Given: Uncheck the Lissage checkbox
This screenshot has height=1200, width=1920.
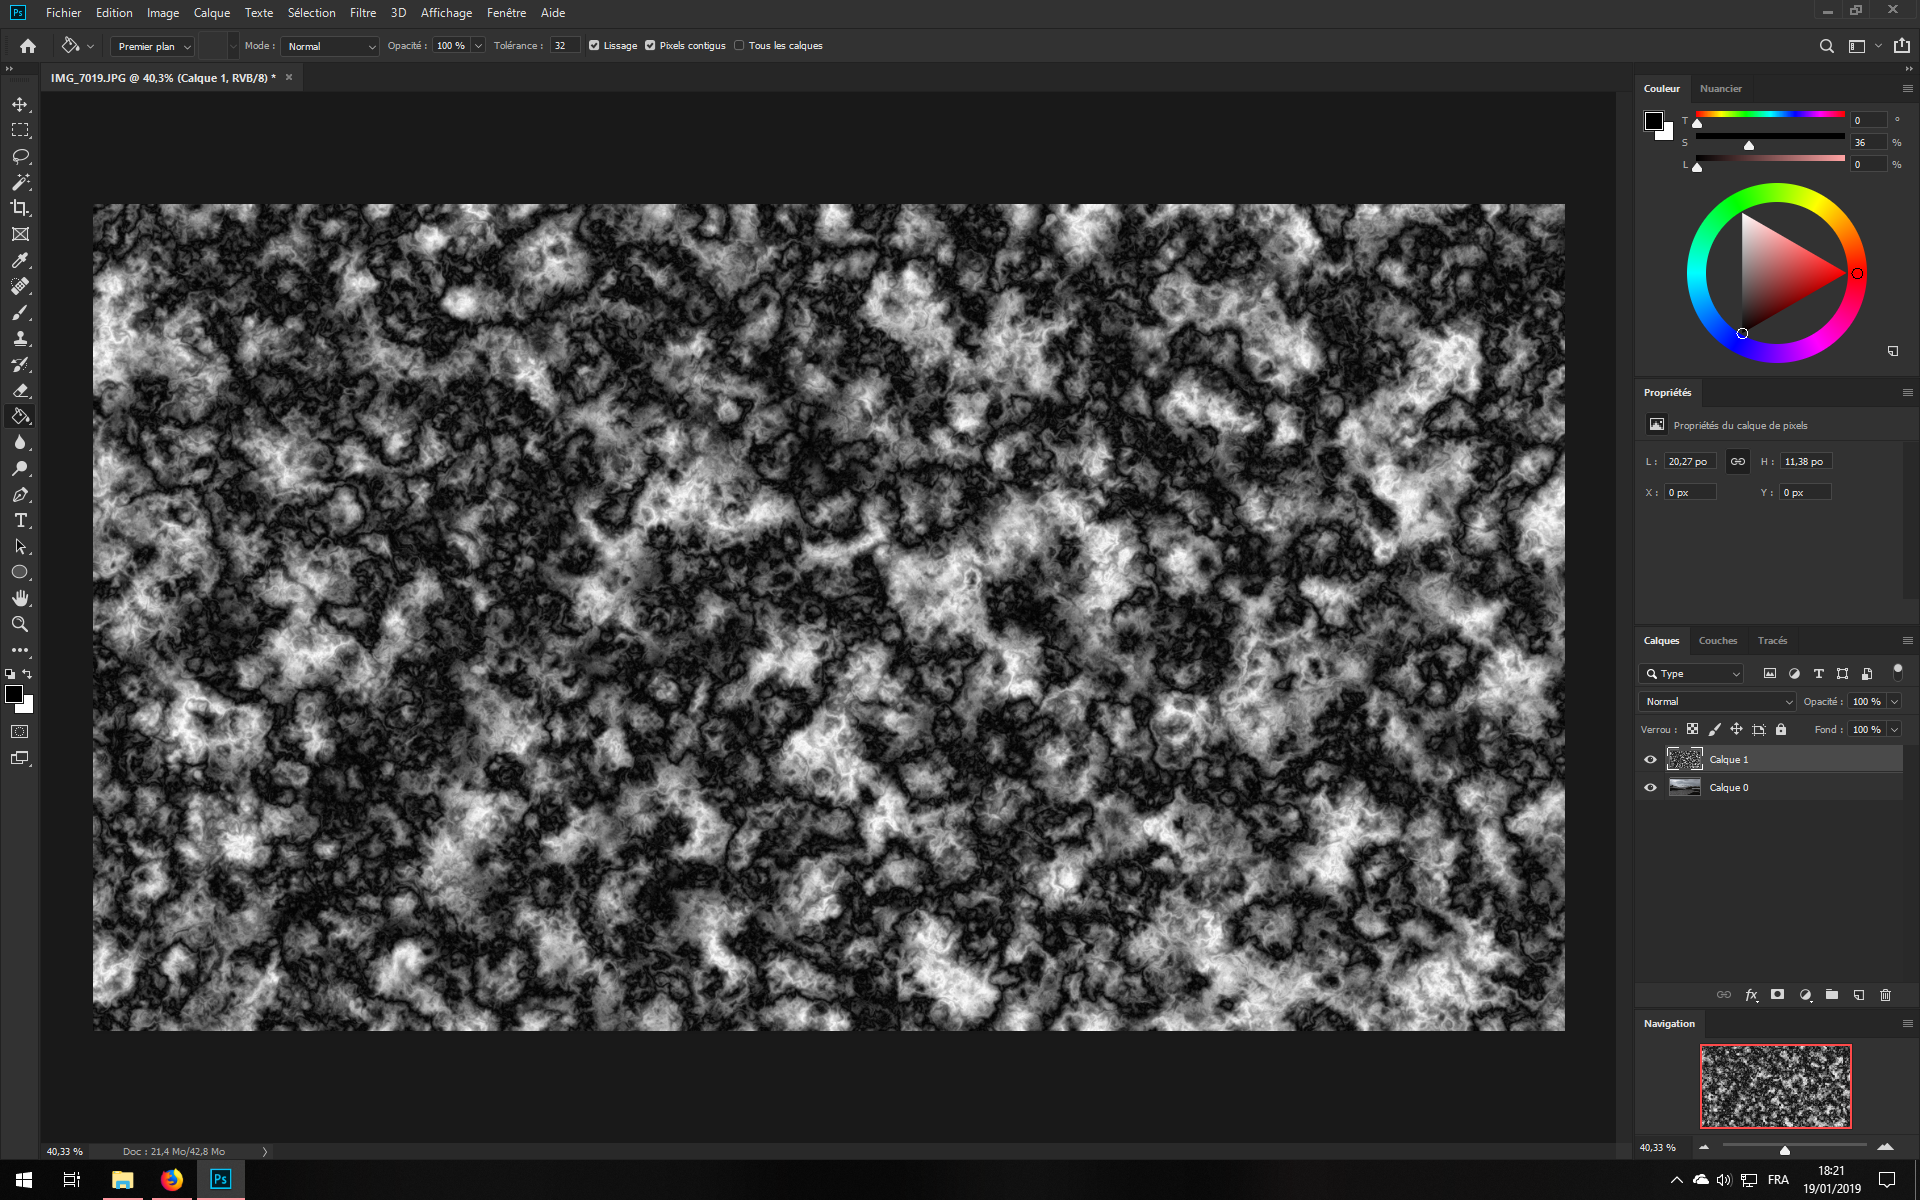Looking at the screenshot, I should click(594, 46).
